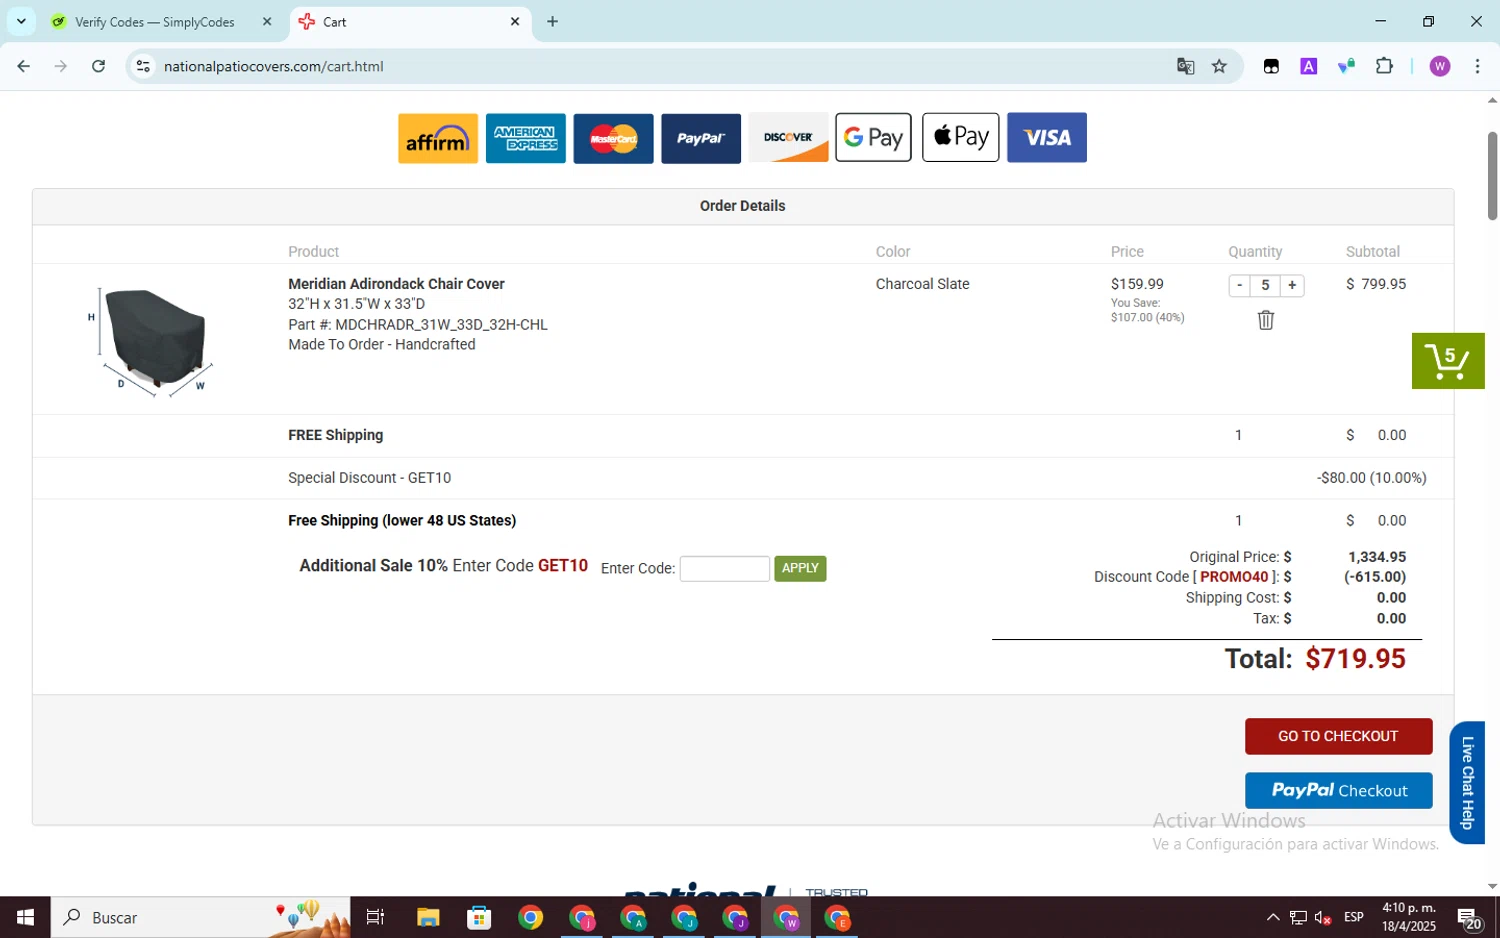Open the purple A extension icon
This screenshot has width=1500, height=938.
[1308, 66]
